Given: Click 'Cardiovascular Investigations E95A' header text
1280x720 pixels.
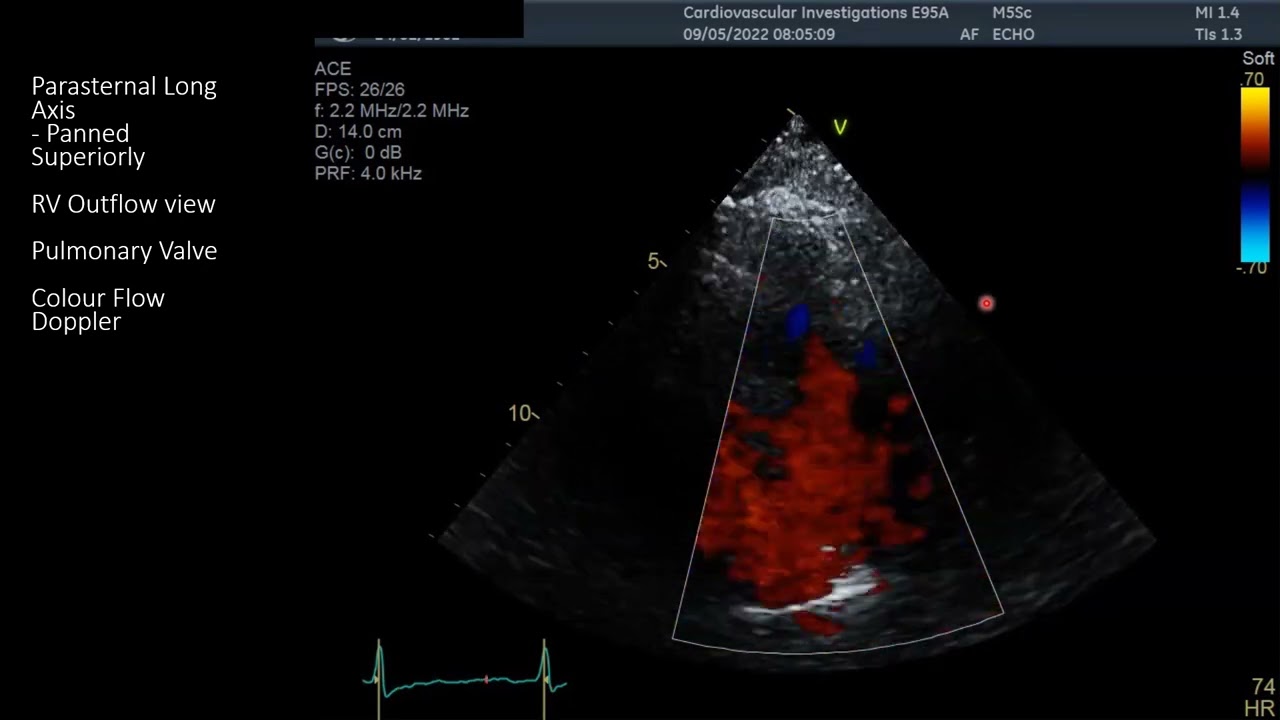Looking at the screenshot, I should (816, 13).
